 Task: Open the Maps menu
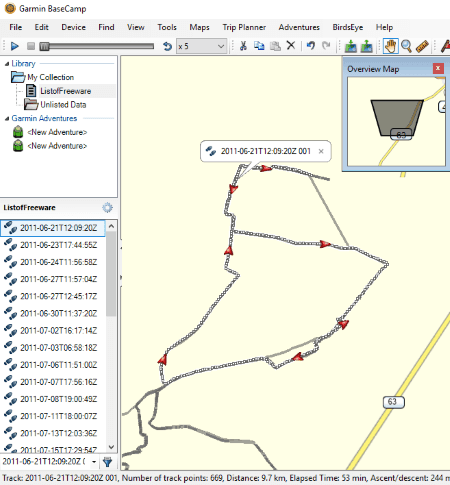[199, 27]
